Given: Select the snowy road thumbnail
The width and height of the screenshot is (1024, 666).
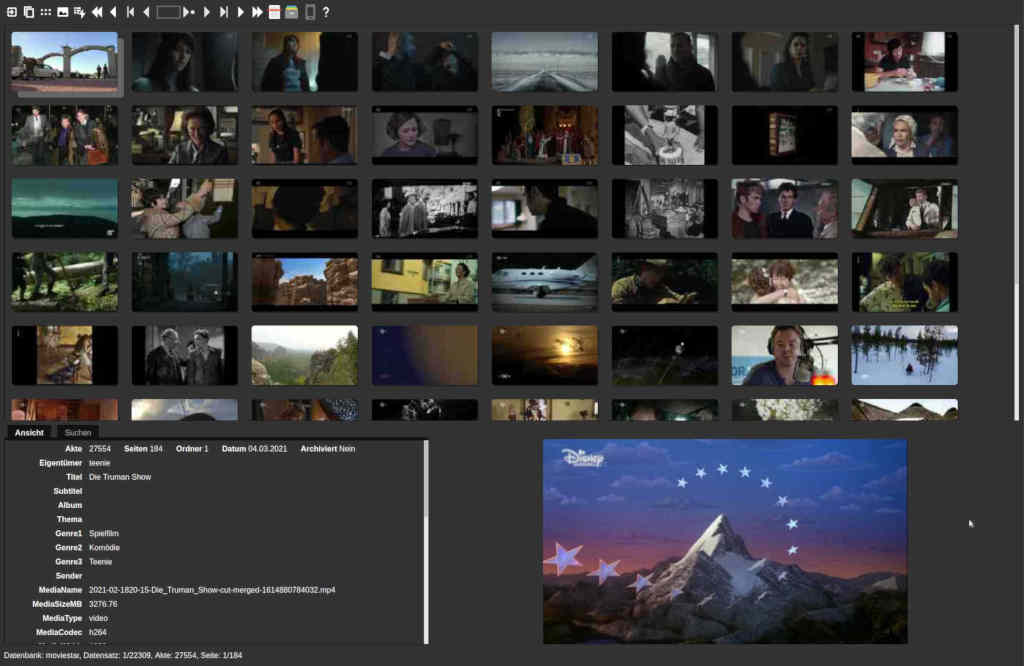Looking at the screenshot, I should tap(544, 62).
